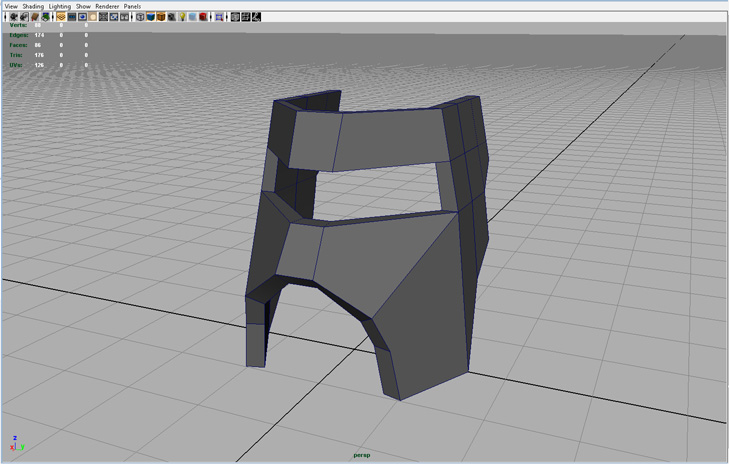729x464 pixels.
Task: Toggle the Shadows cube icon
Action: point(192,17)
